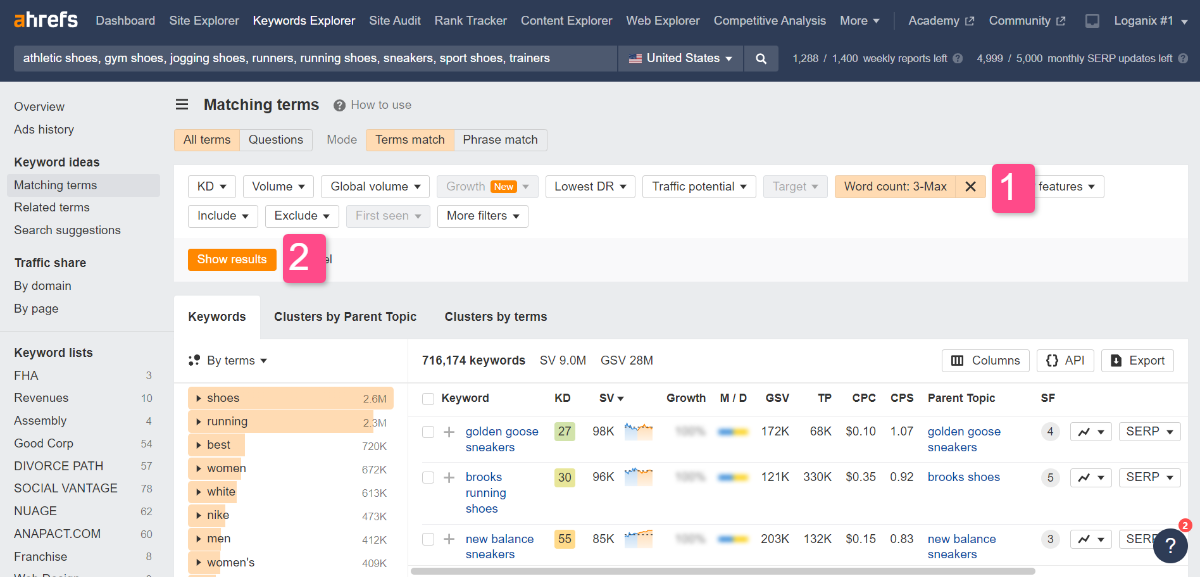This screenshot has height=577, width=1200.
Task: Add new balance sneakers with plus icon
Action: [449, 539]
